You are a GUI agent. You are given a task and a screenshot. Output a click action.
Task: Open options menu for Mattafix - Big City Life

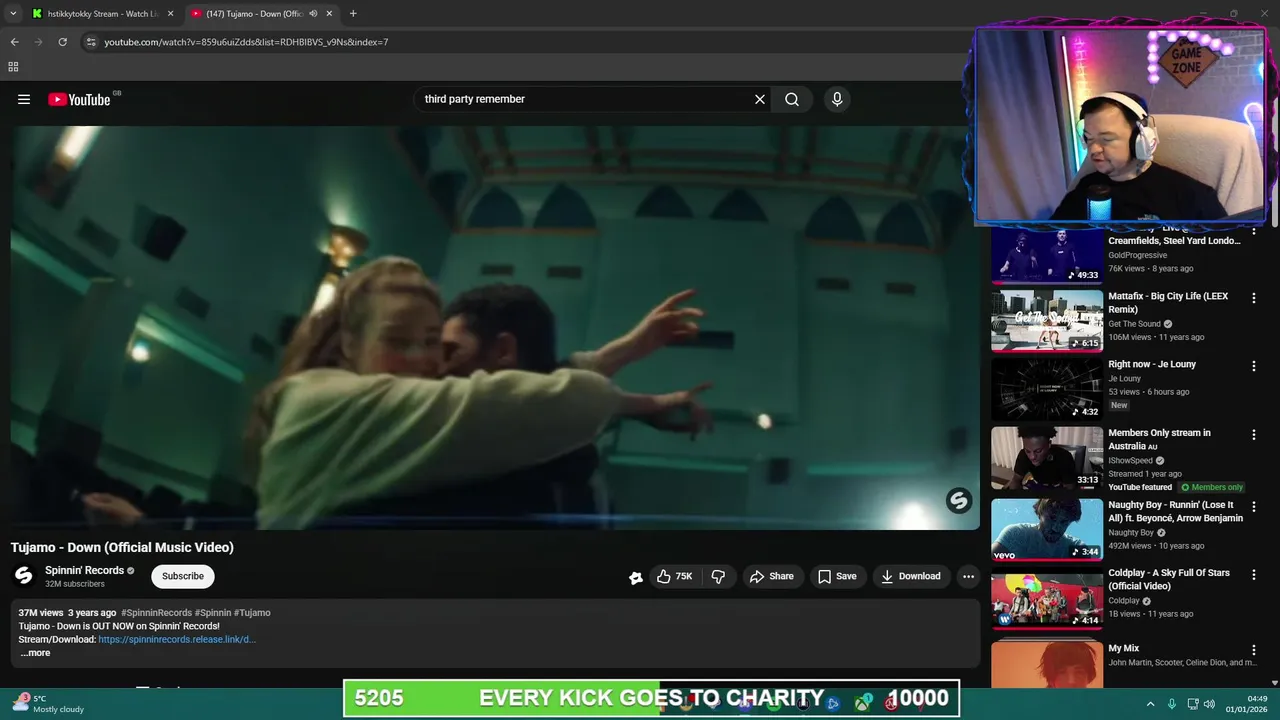(x=1254, y=298)
